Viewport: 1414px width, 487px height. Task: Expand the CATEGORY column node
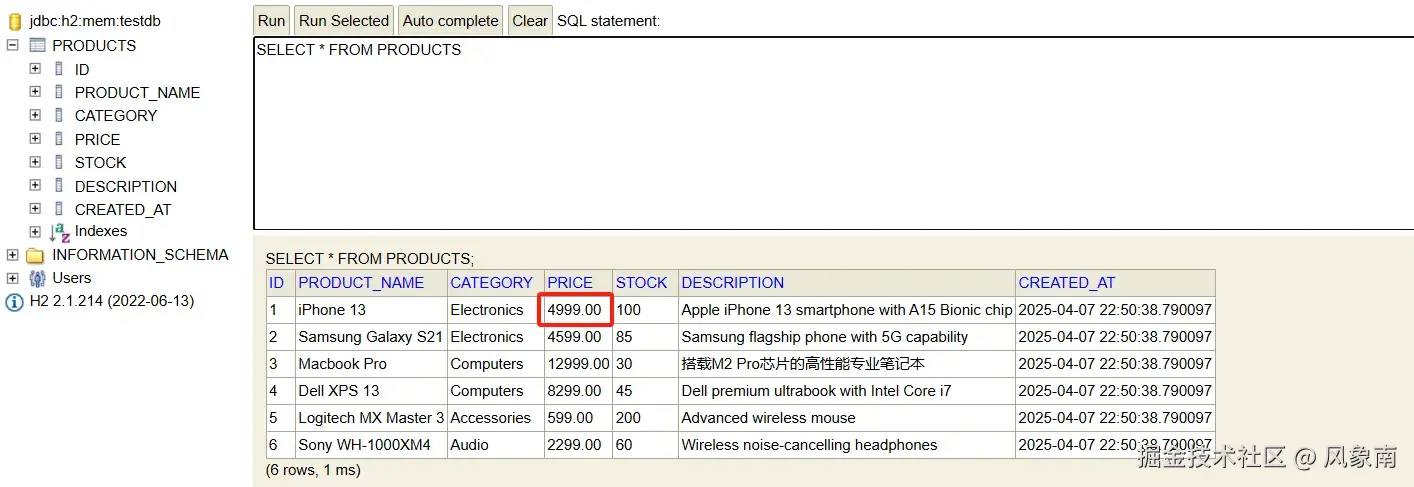tap(35, 115)
